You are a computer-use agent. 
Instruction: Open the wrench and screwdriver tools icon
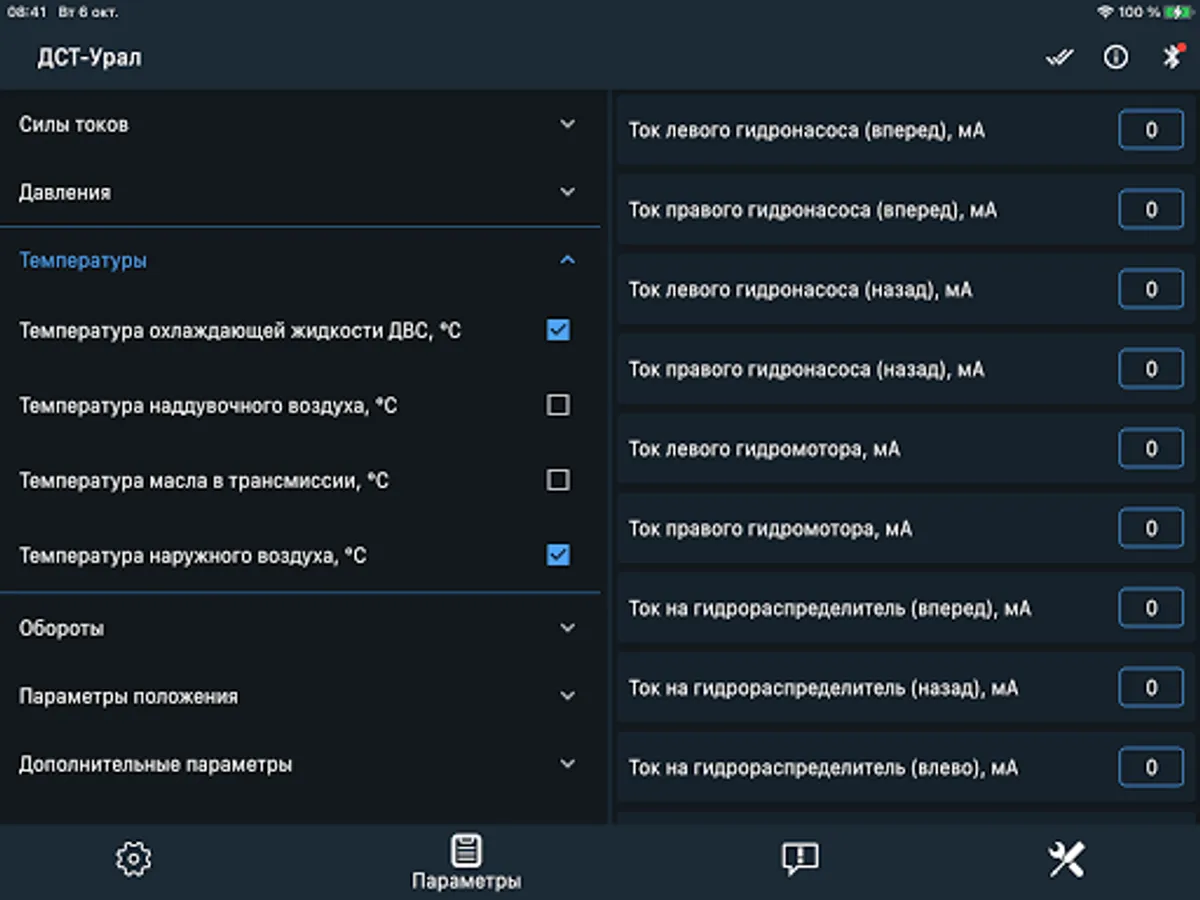1066,859
